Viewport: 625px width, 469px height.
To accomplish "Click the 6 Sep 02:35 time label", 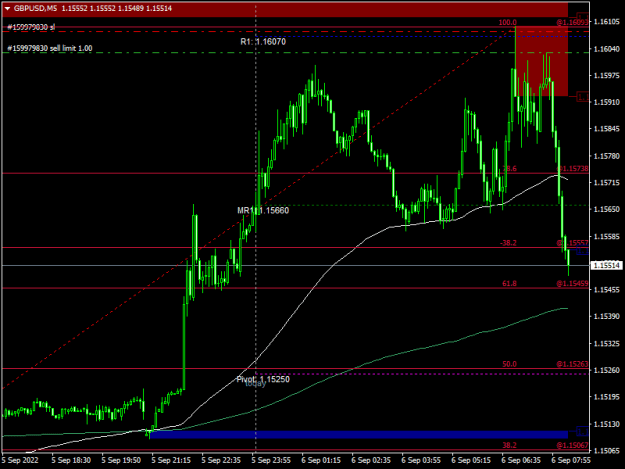I will coord(371,460).
